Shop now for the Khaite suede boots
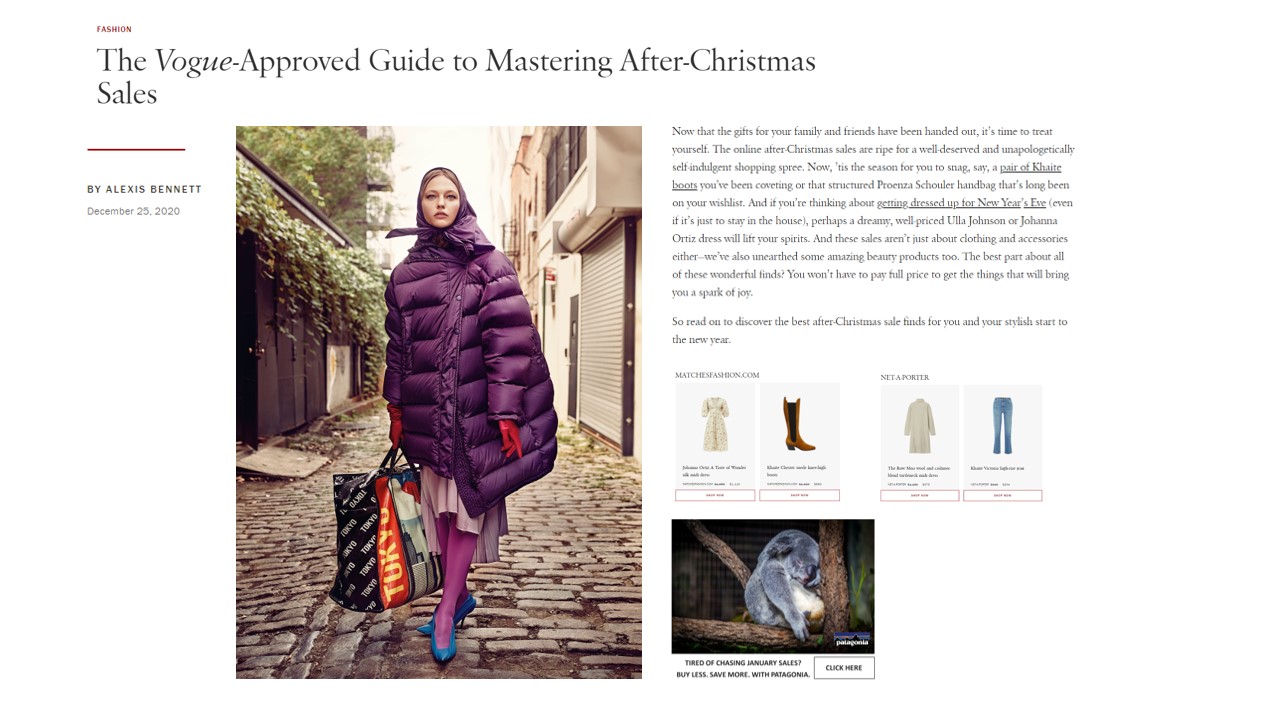Image resolution: width=1280 pixels, height=720 pixels. click(x=800, y=495)
